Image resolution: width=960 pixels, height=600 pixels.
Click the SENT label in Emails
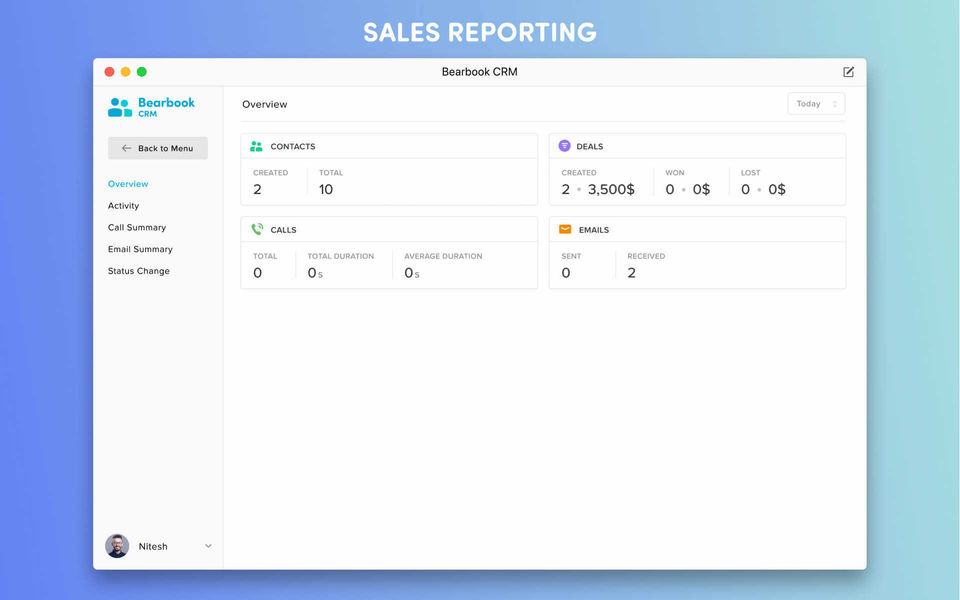(x=571, y=256)
